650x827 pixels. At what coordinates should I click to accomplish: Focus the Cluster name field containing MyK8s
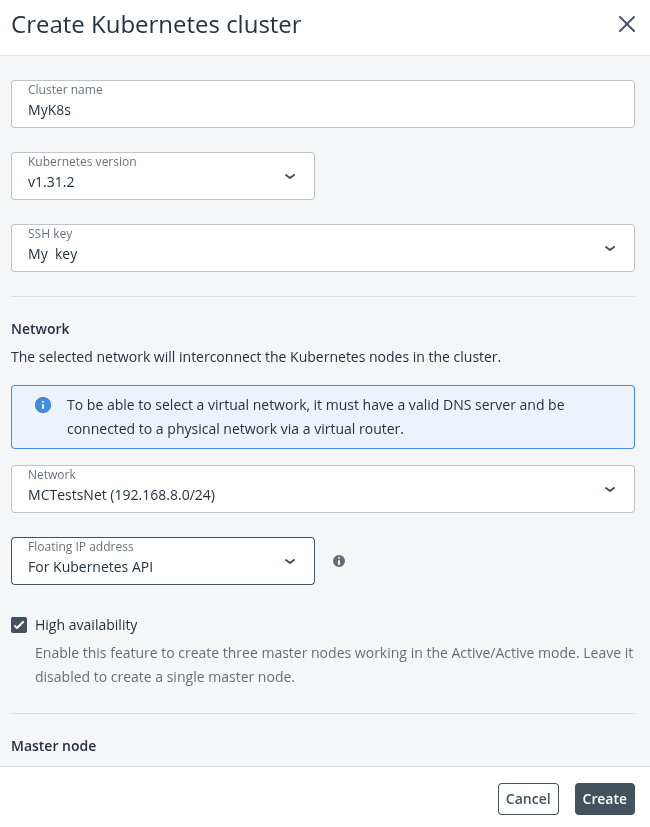pyautogui.click(x=323, y=104)
